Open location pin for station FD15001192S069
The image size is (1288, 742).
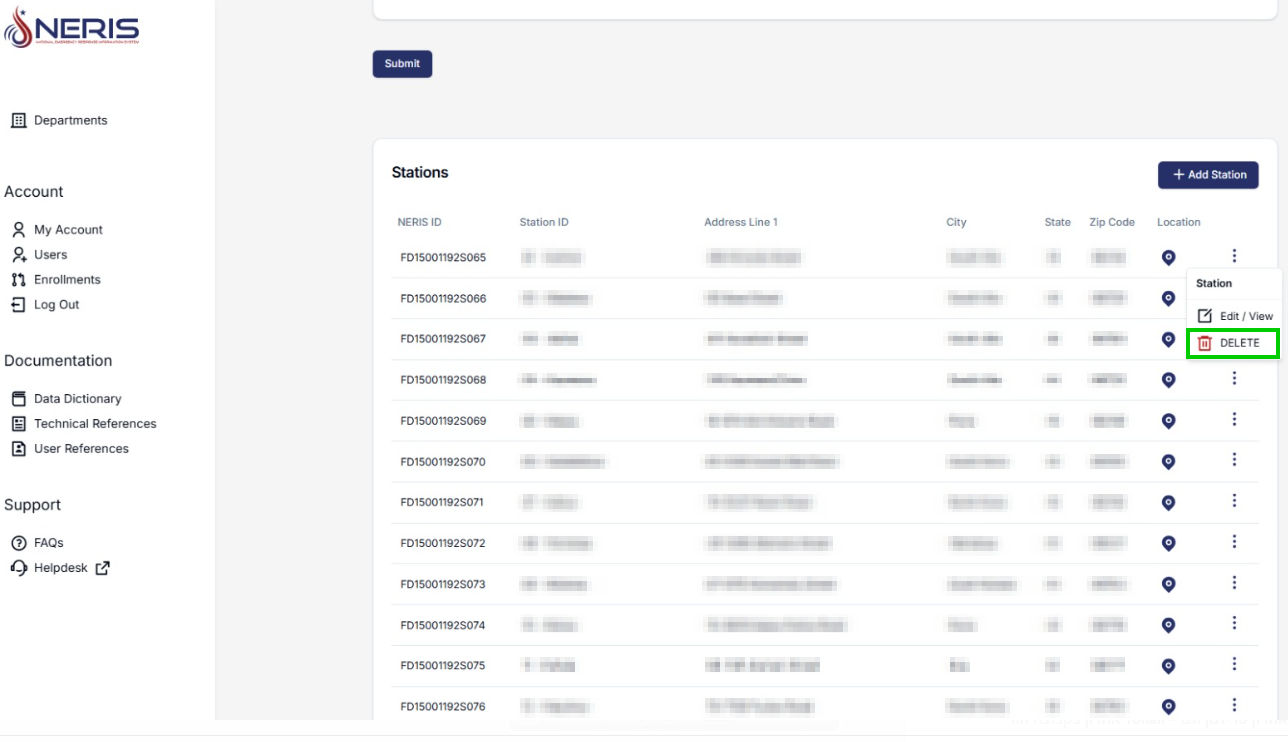click(x=1168, y=421)
